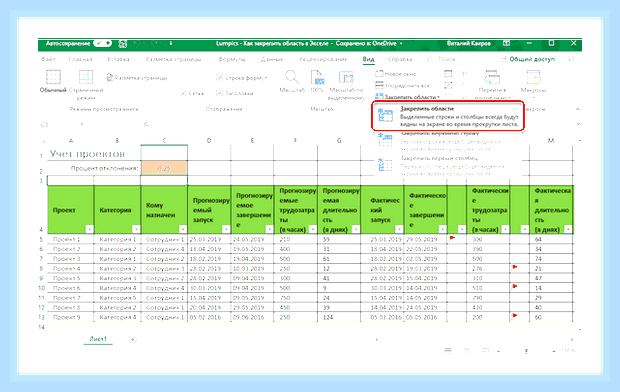Click the Общий доступ share button
This screenshot has width=620, height=392.
(529, 59)
